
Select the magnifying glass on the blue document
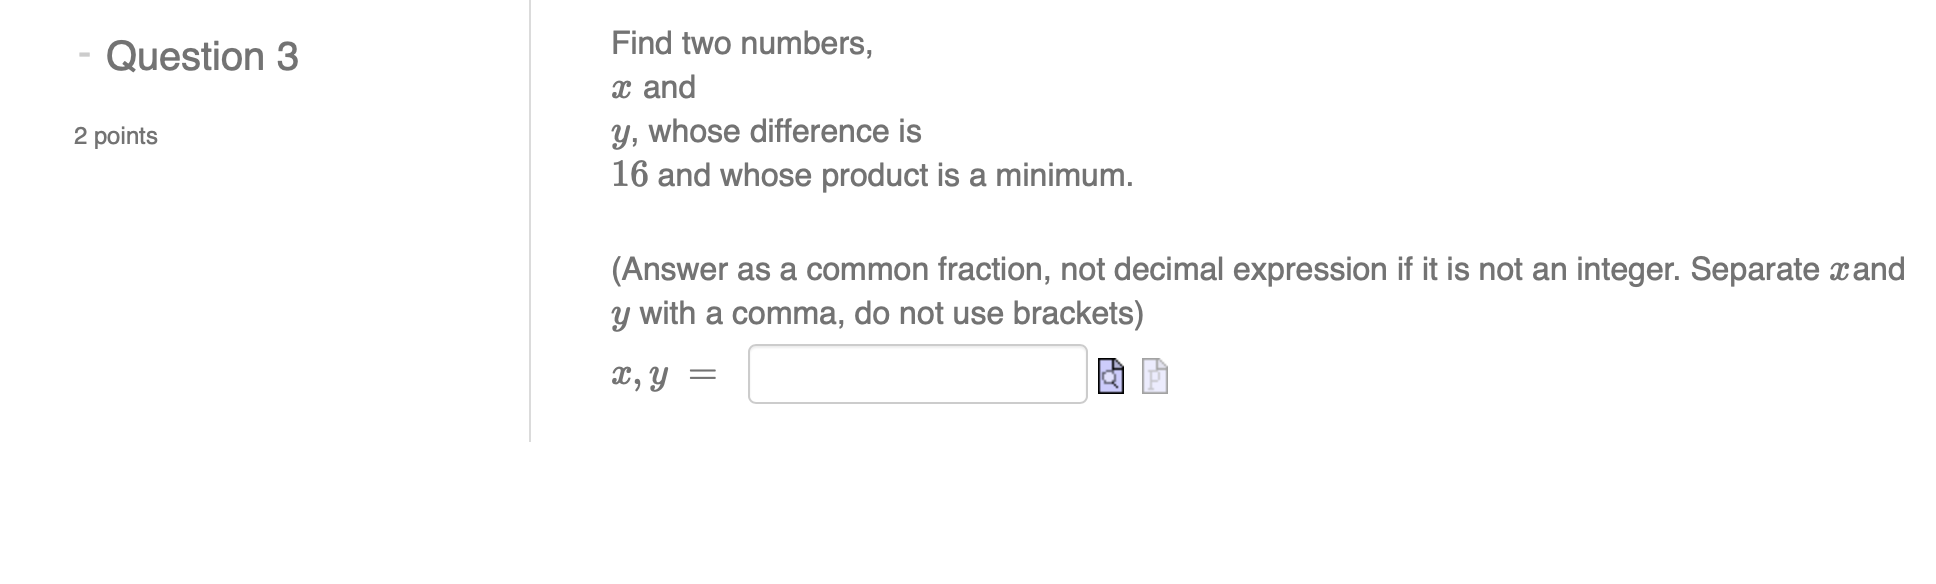(x=1110, y=378)
